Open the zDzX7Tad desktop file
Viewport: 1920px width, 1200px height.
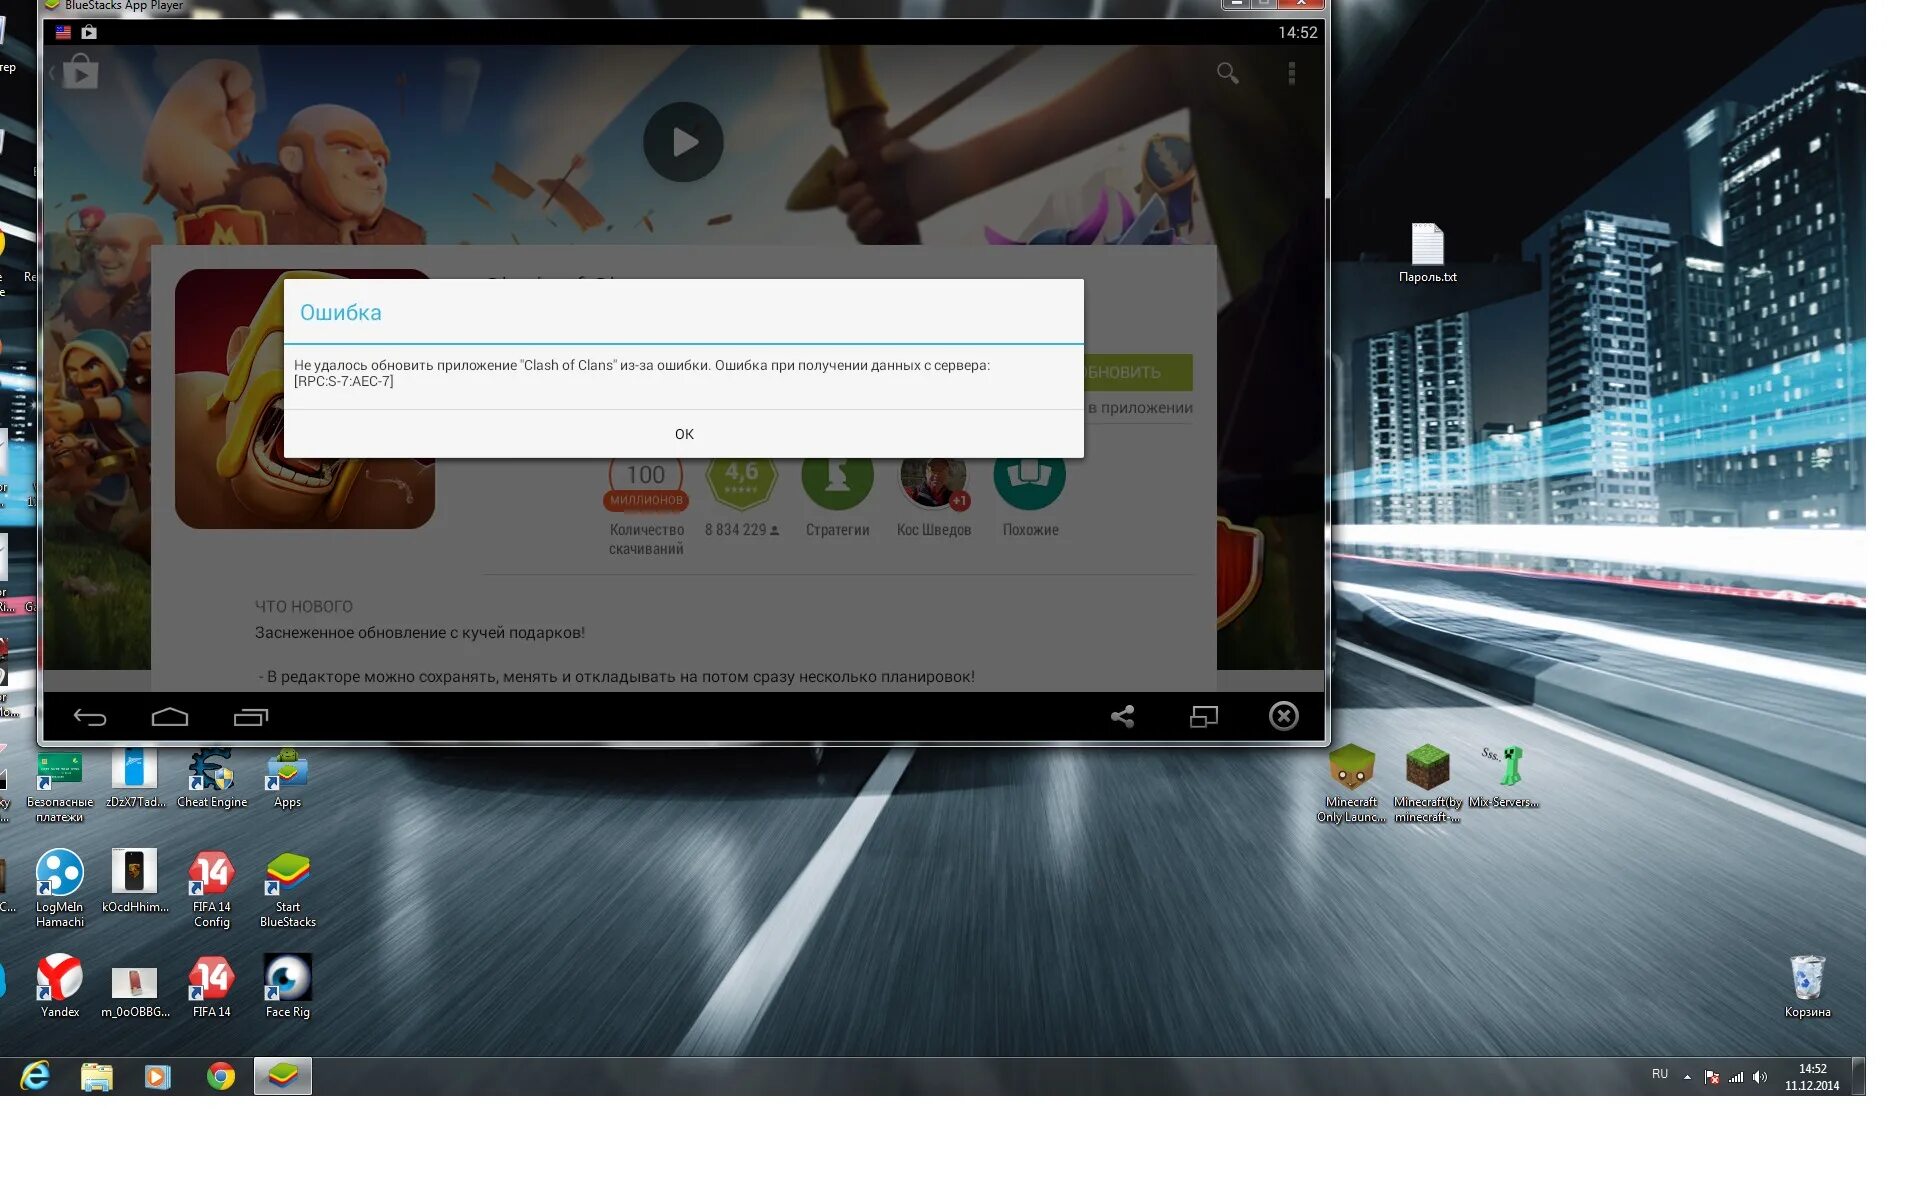tap(135, 779)
